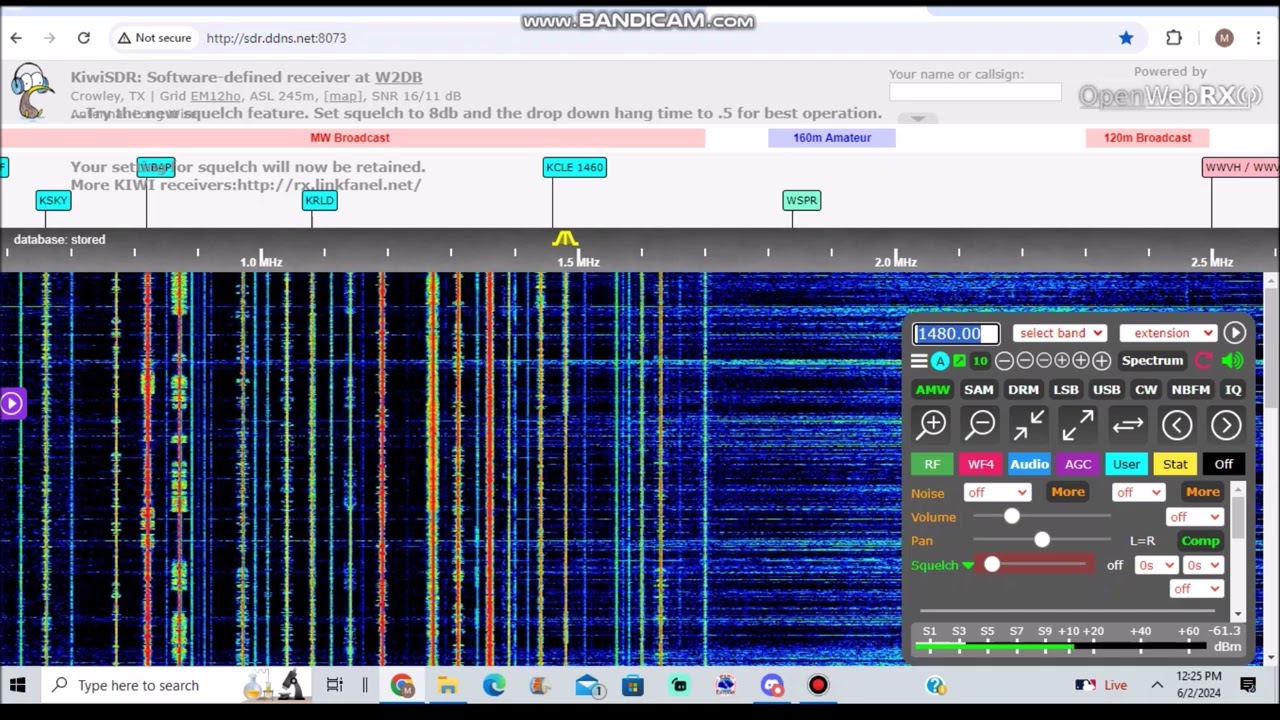
Task: Click the Off tab button
Action: point(1224,464)
